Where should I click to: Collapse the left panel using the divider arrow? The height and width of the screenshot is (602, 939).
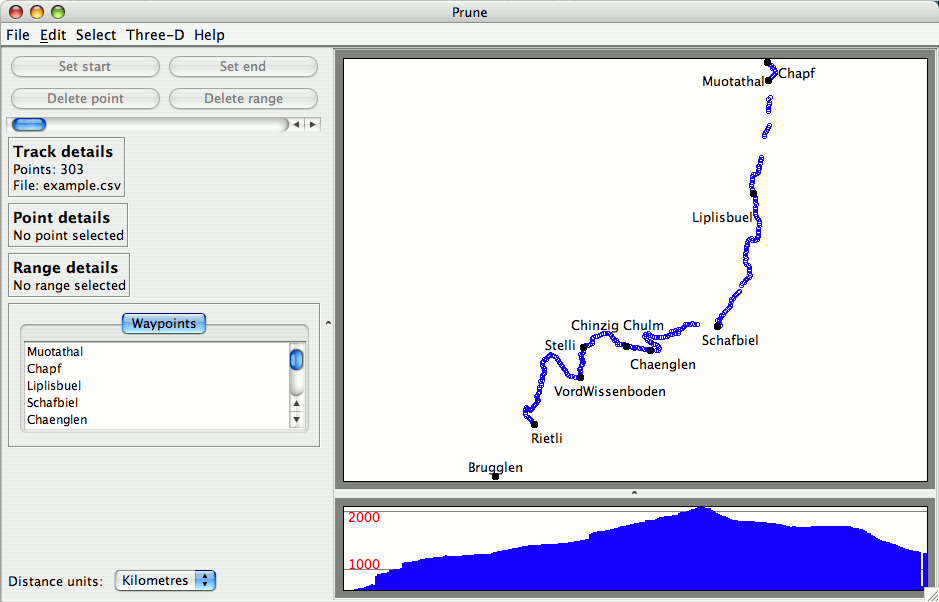point(328,323)
